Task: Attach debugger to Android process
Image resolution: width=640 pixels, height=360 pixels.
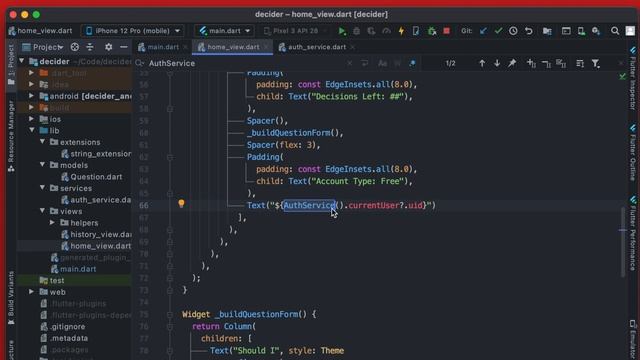Action: point(432,31)
